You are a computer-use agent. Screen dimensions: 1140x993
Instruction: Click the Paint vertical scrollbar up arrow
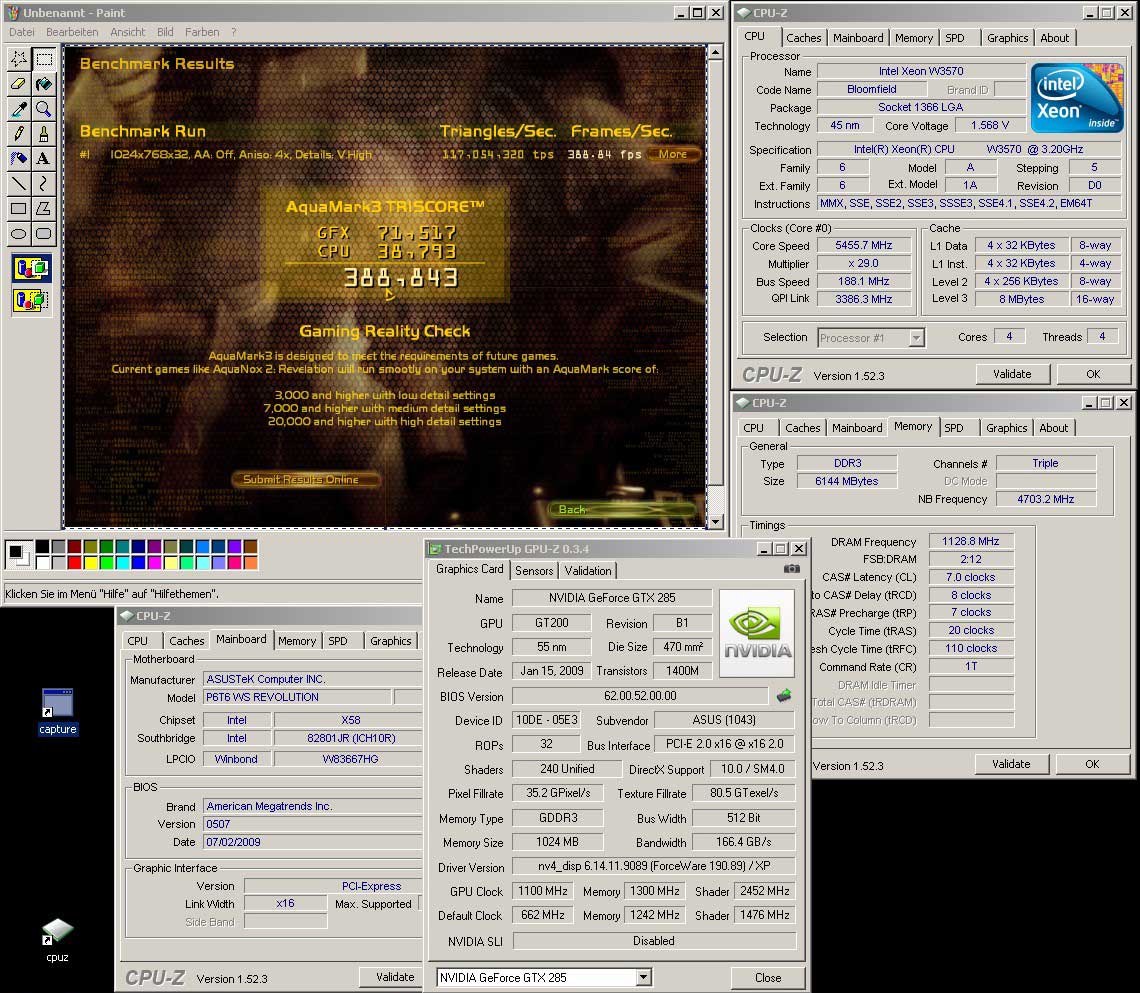tap(715, 52)
